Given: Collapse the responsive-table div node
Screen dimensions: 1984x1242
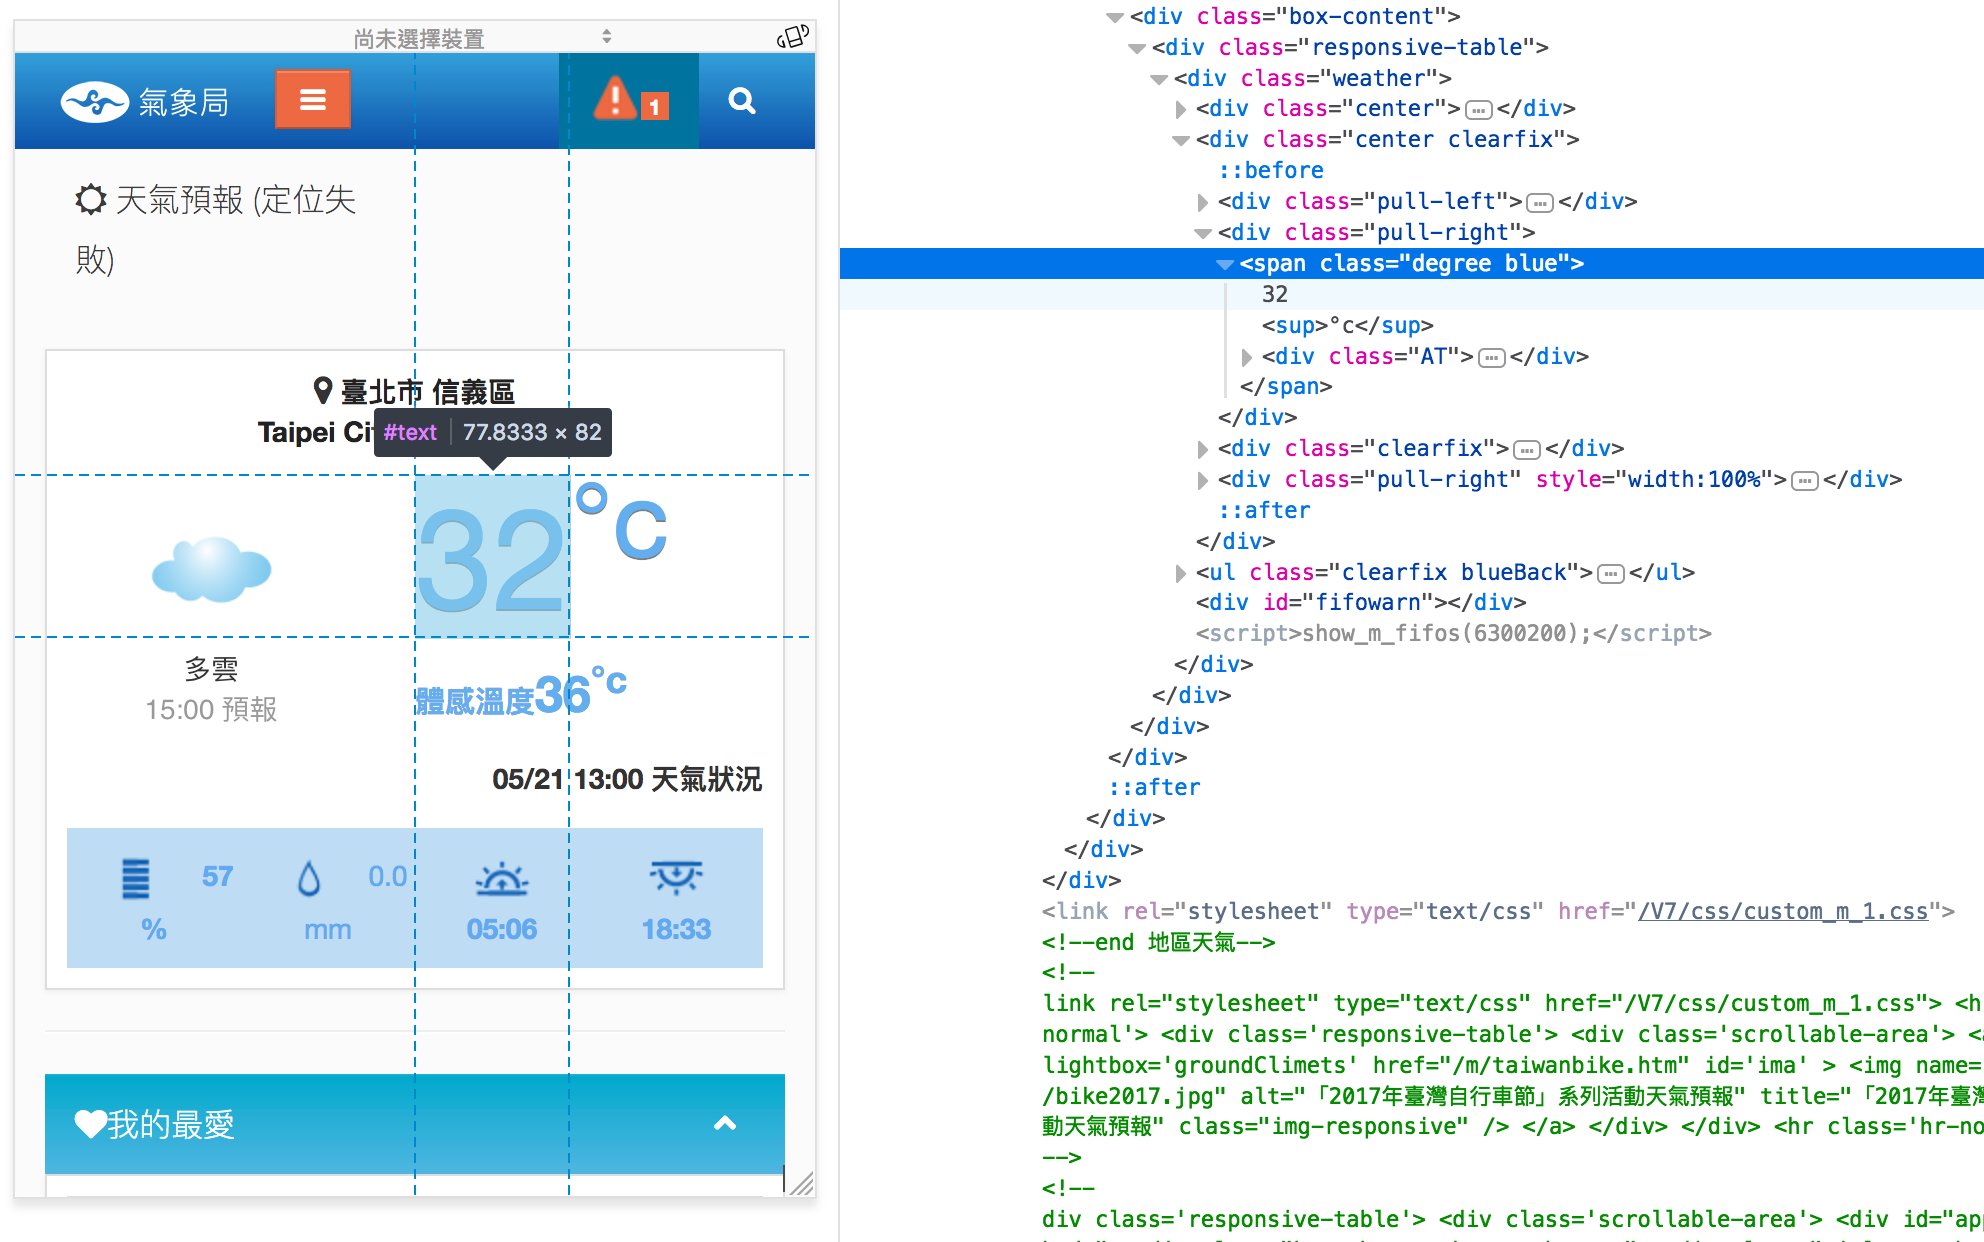Looking at the screenshot, I should pos(1137,48).
